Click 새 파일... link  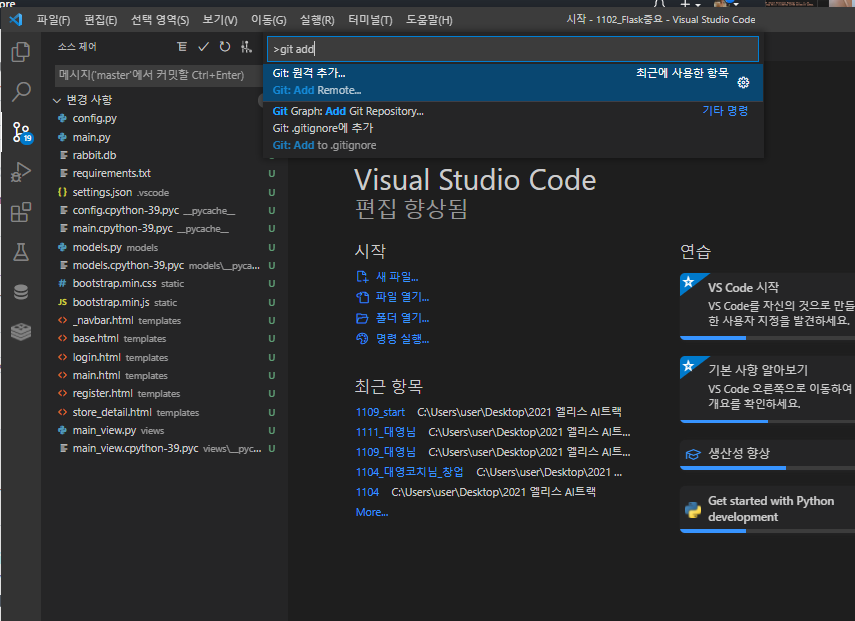tap(397, 277)
